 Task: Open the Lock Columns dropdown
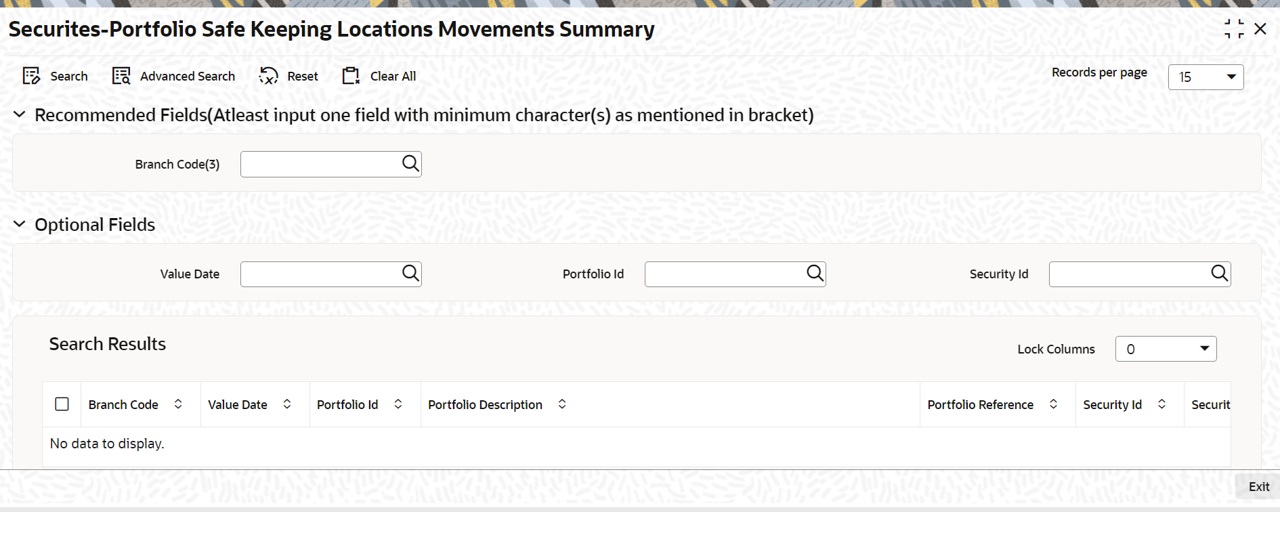click(1166, 349)
